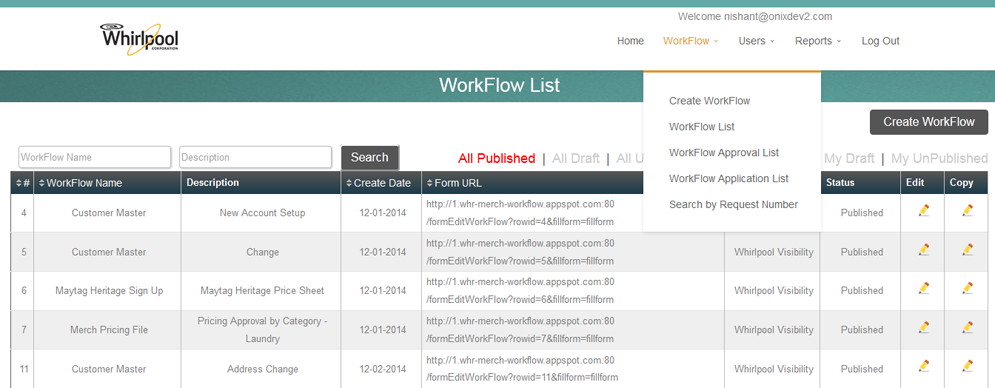
Task: Filter by All Draft workflows
Action: coord(576,158)
